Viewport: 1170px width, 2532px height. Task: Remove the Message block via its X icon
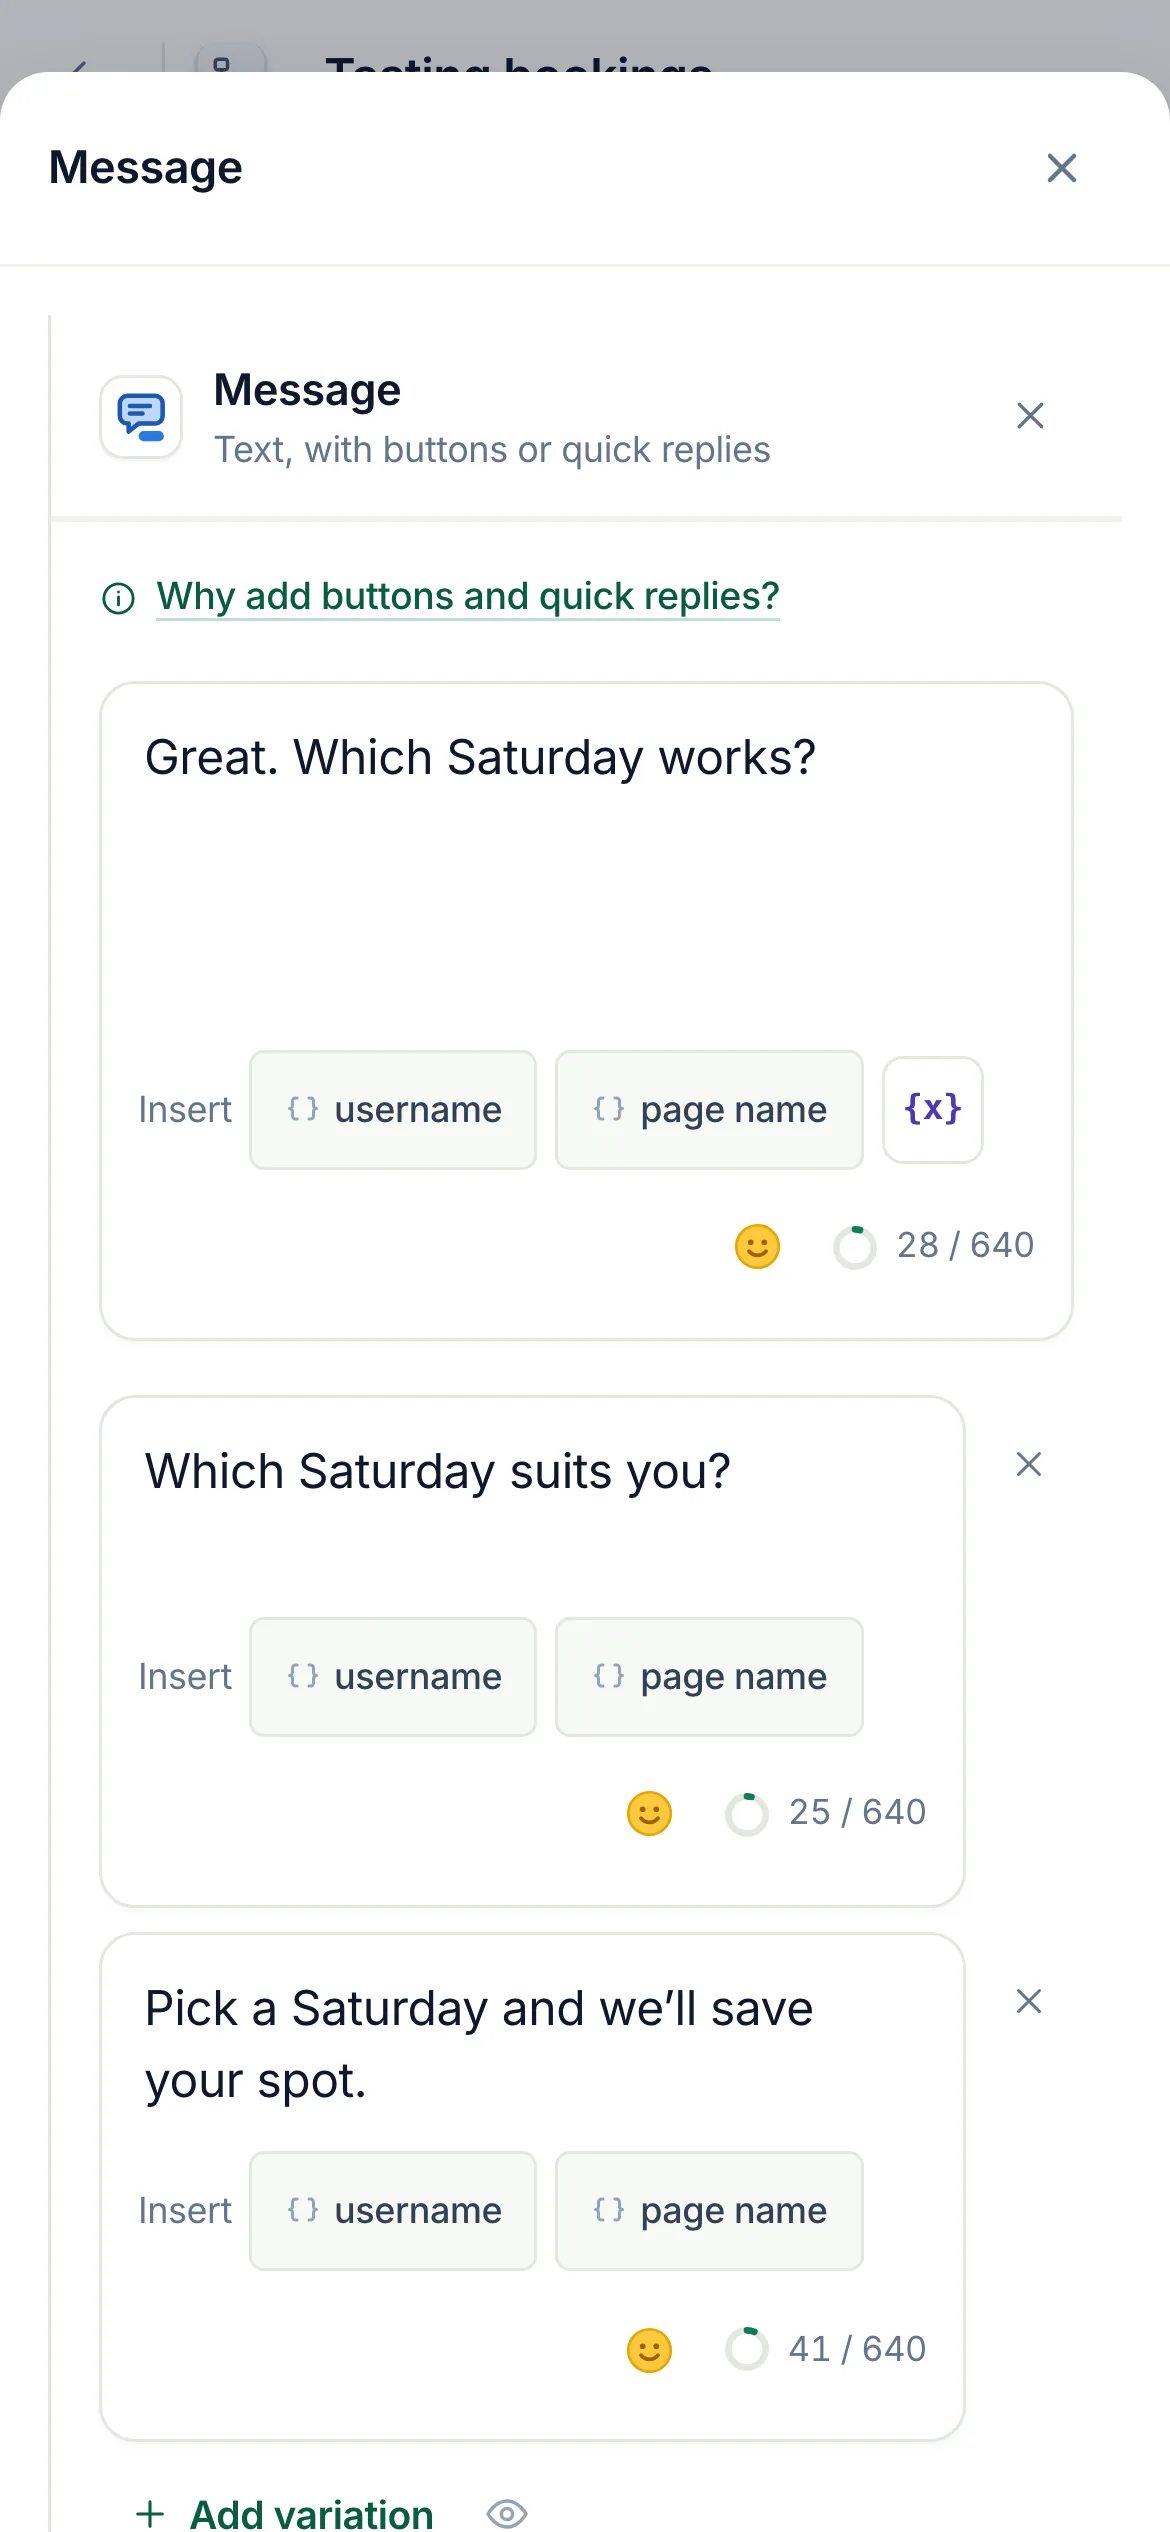click(x=1030, y=415)
